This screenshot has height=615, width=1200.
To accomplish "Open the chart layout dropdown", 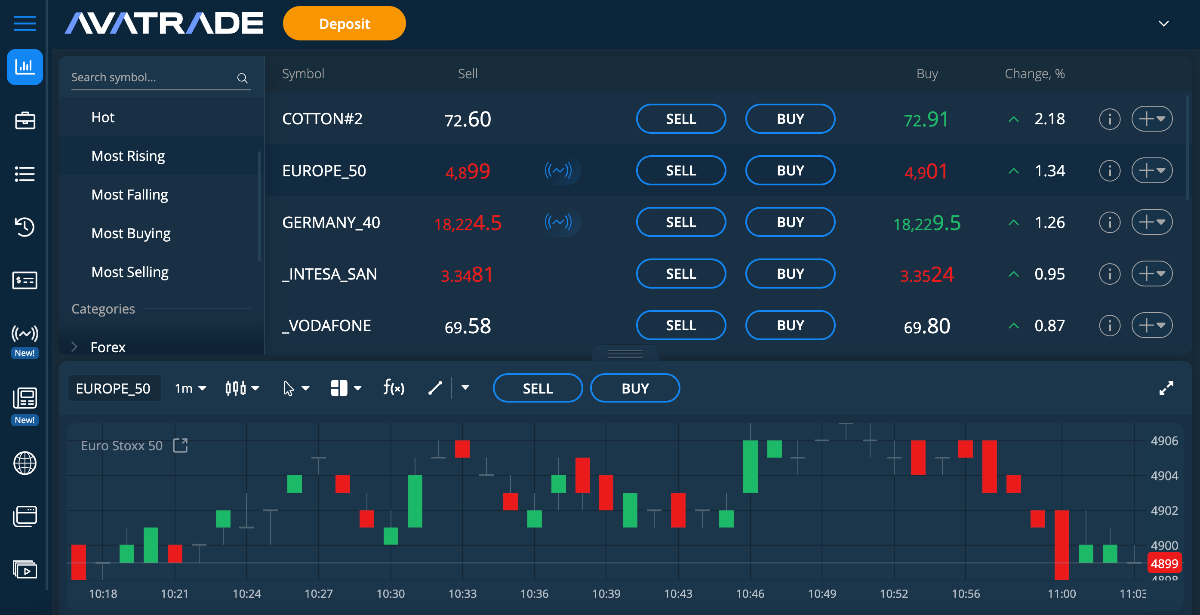I will [x=346, y=388].
